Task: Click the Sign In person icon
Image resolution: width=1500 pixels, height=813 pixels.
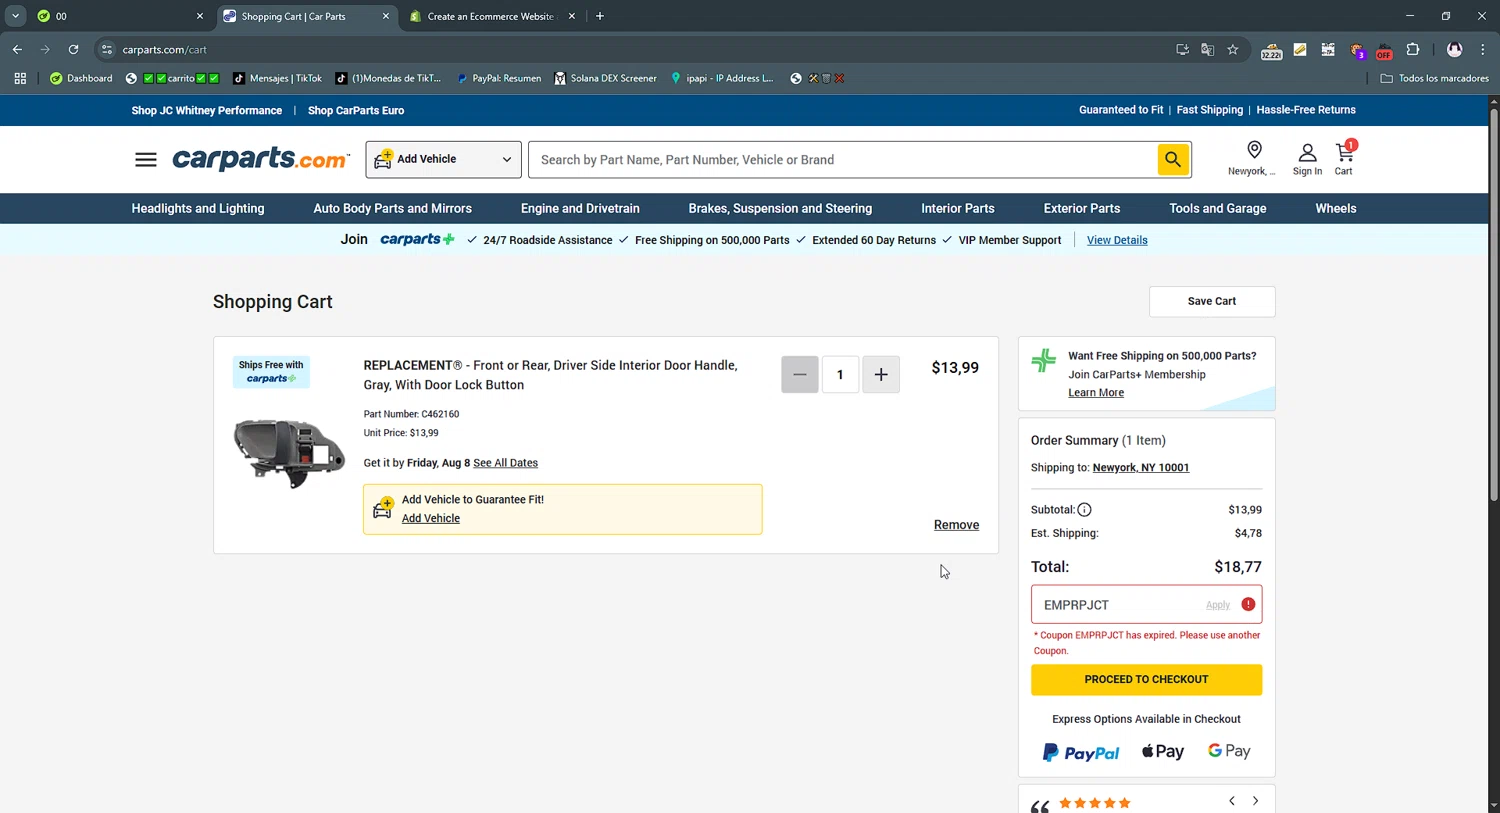Action: coord(1307,153)
